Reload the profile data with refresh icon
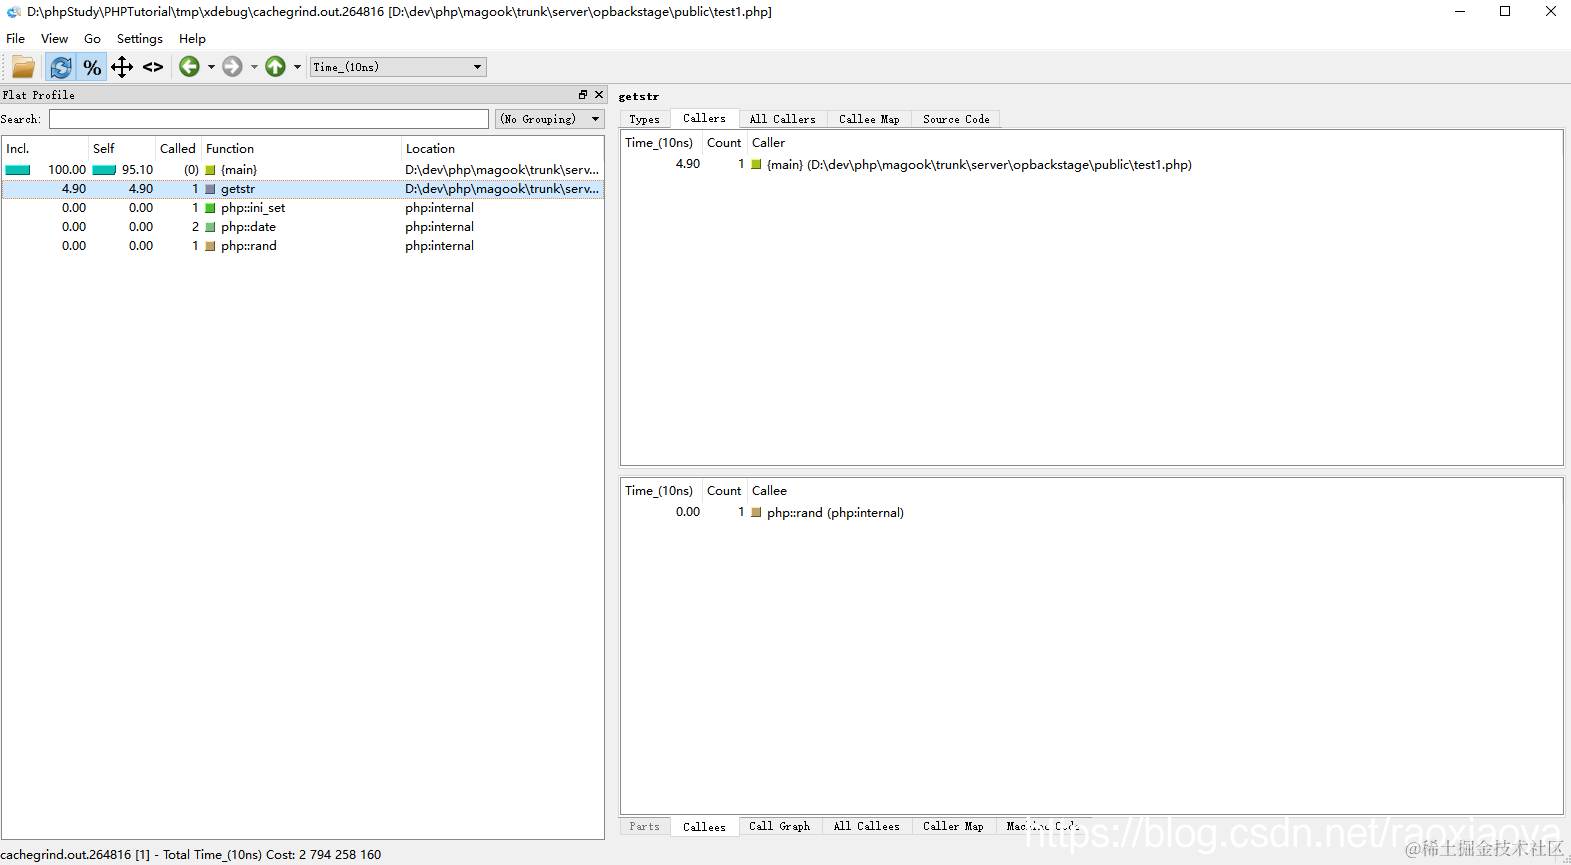 pyautogui.click(x=60, y=67)
